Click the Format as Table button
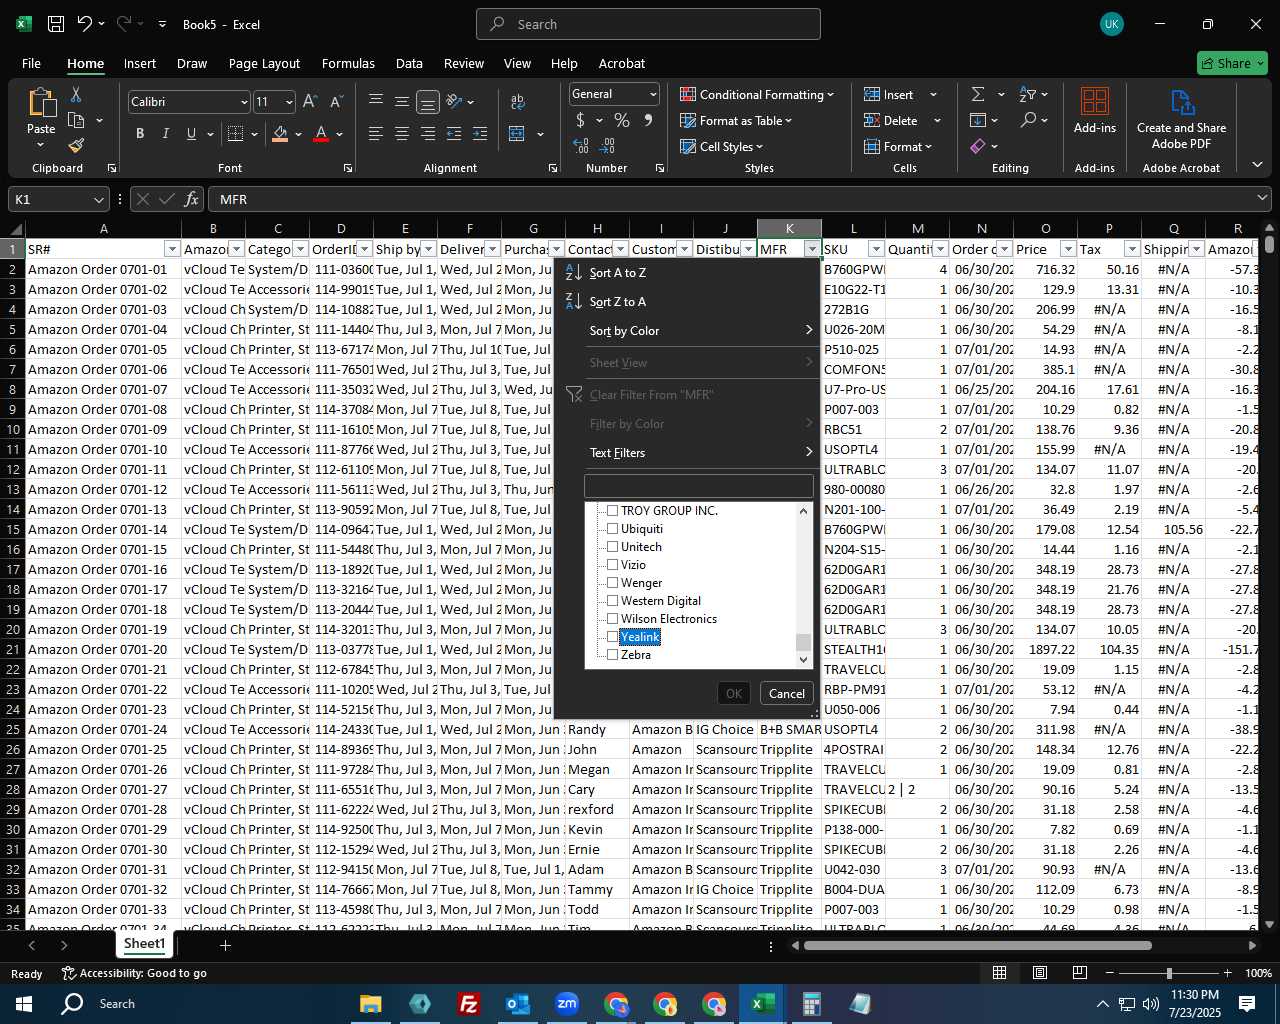The image size is (1280, 1024). (736, 120)
